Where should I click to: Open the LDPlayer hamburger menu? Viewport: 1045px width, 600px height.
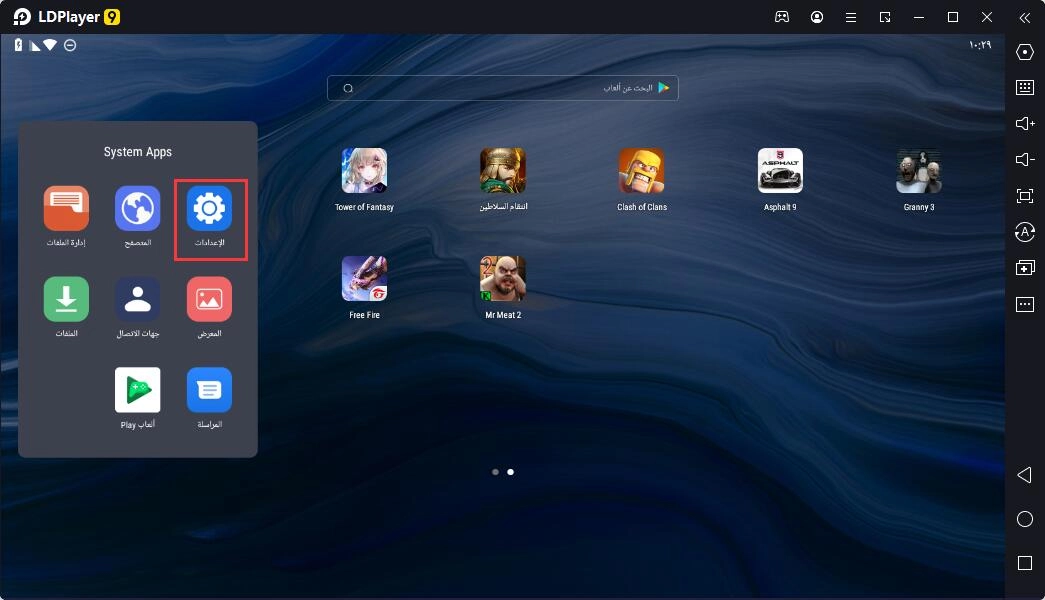point(851,17)
